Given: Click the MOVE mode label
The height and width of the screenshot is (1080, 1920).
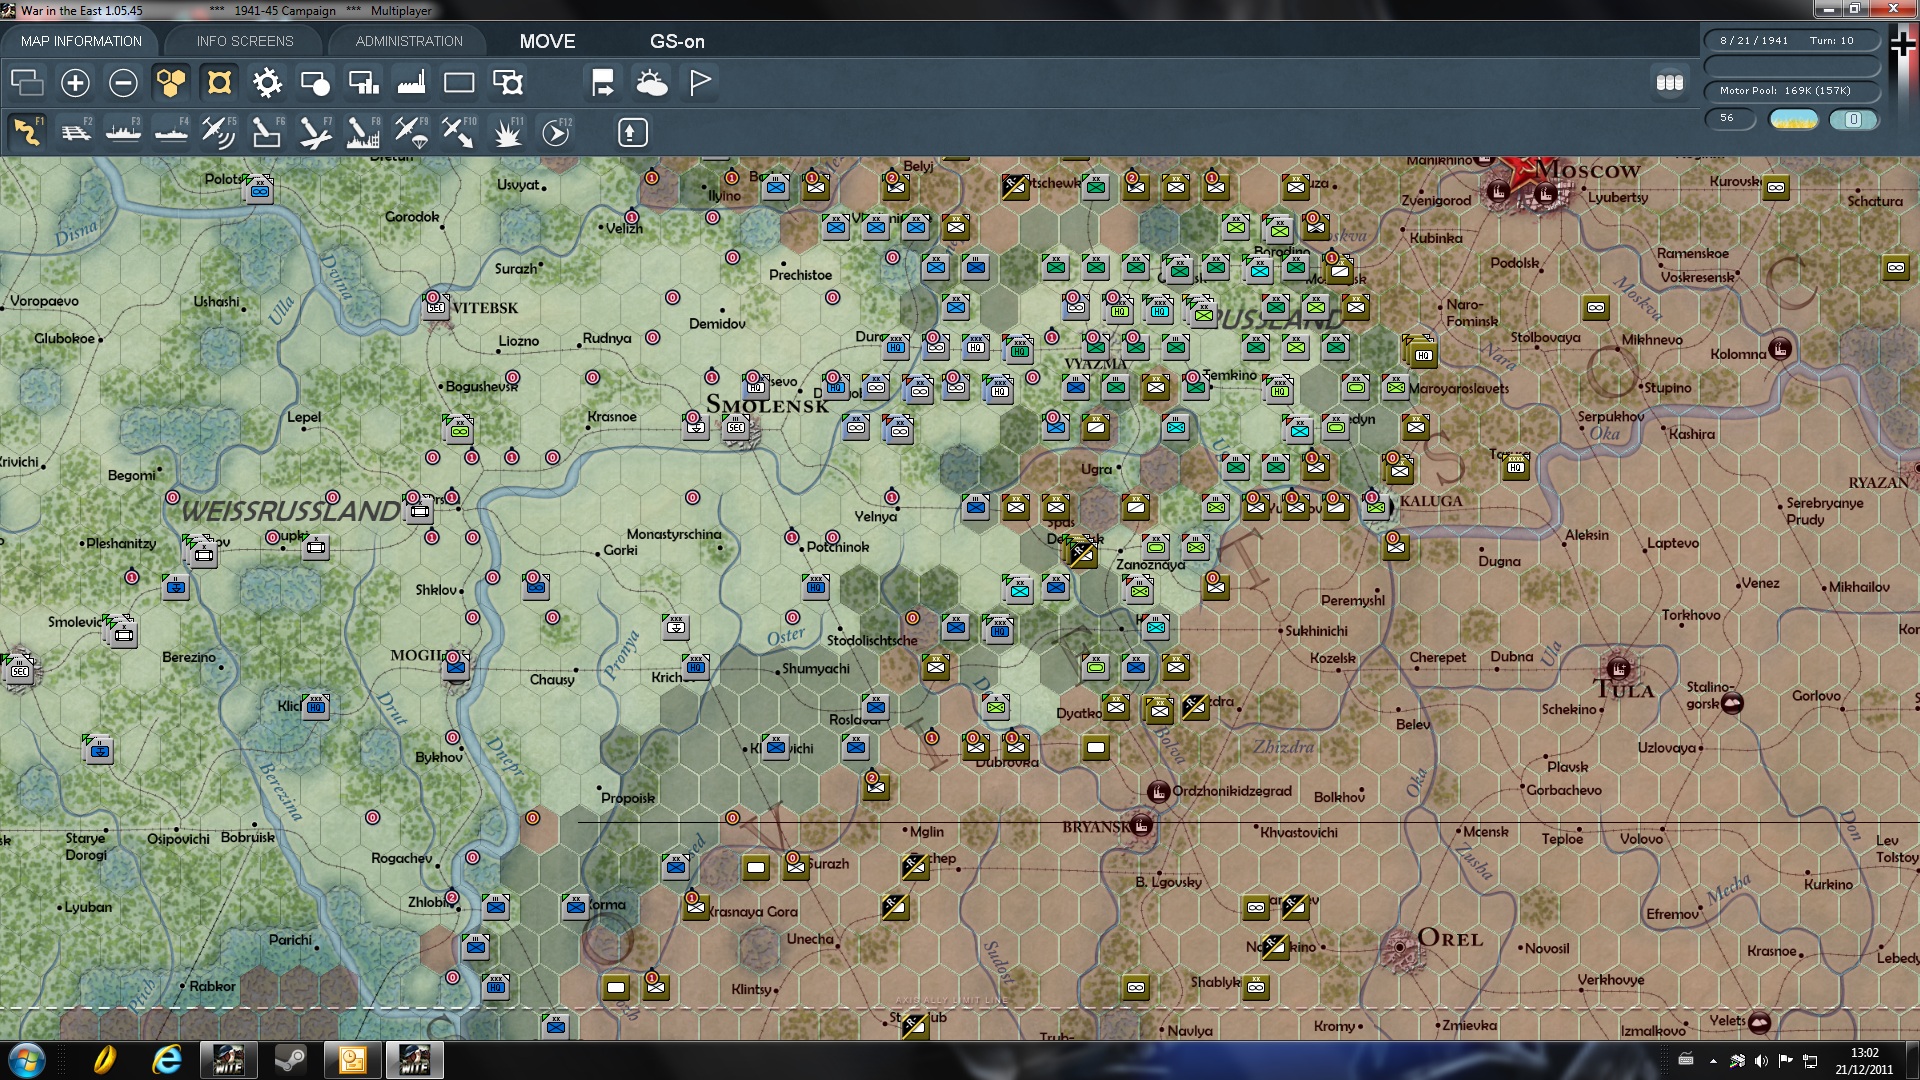Looking at the screenshot, I should click(547, 41).
